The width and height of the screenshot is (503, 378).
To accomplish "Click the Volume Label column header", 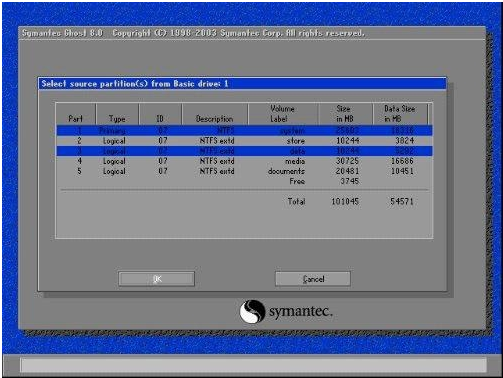I will [x=283, y=114].
